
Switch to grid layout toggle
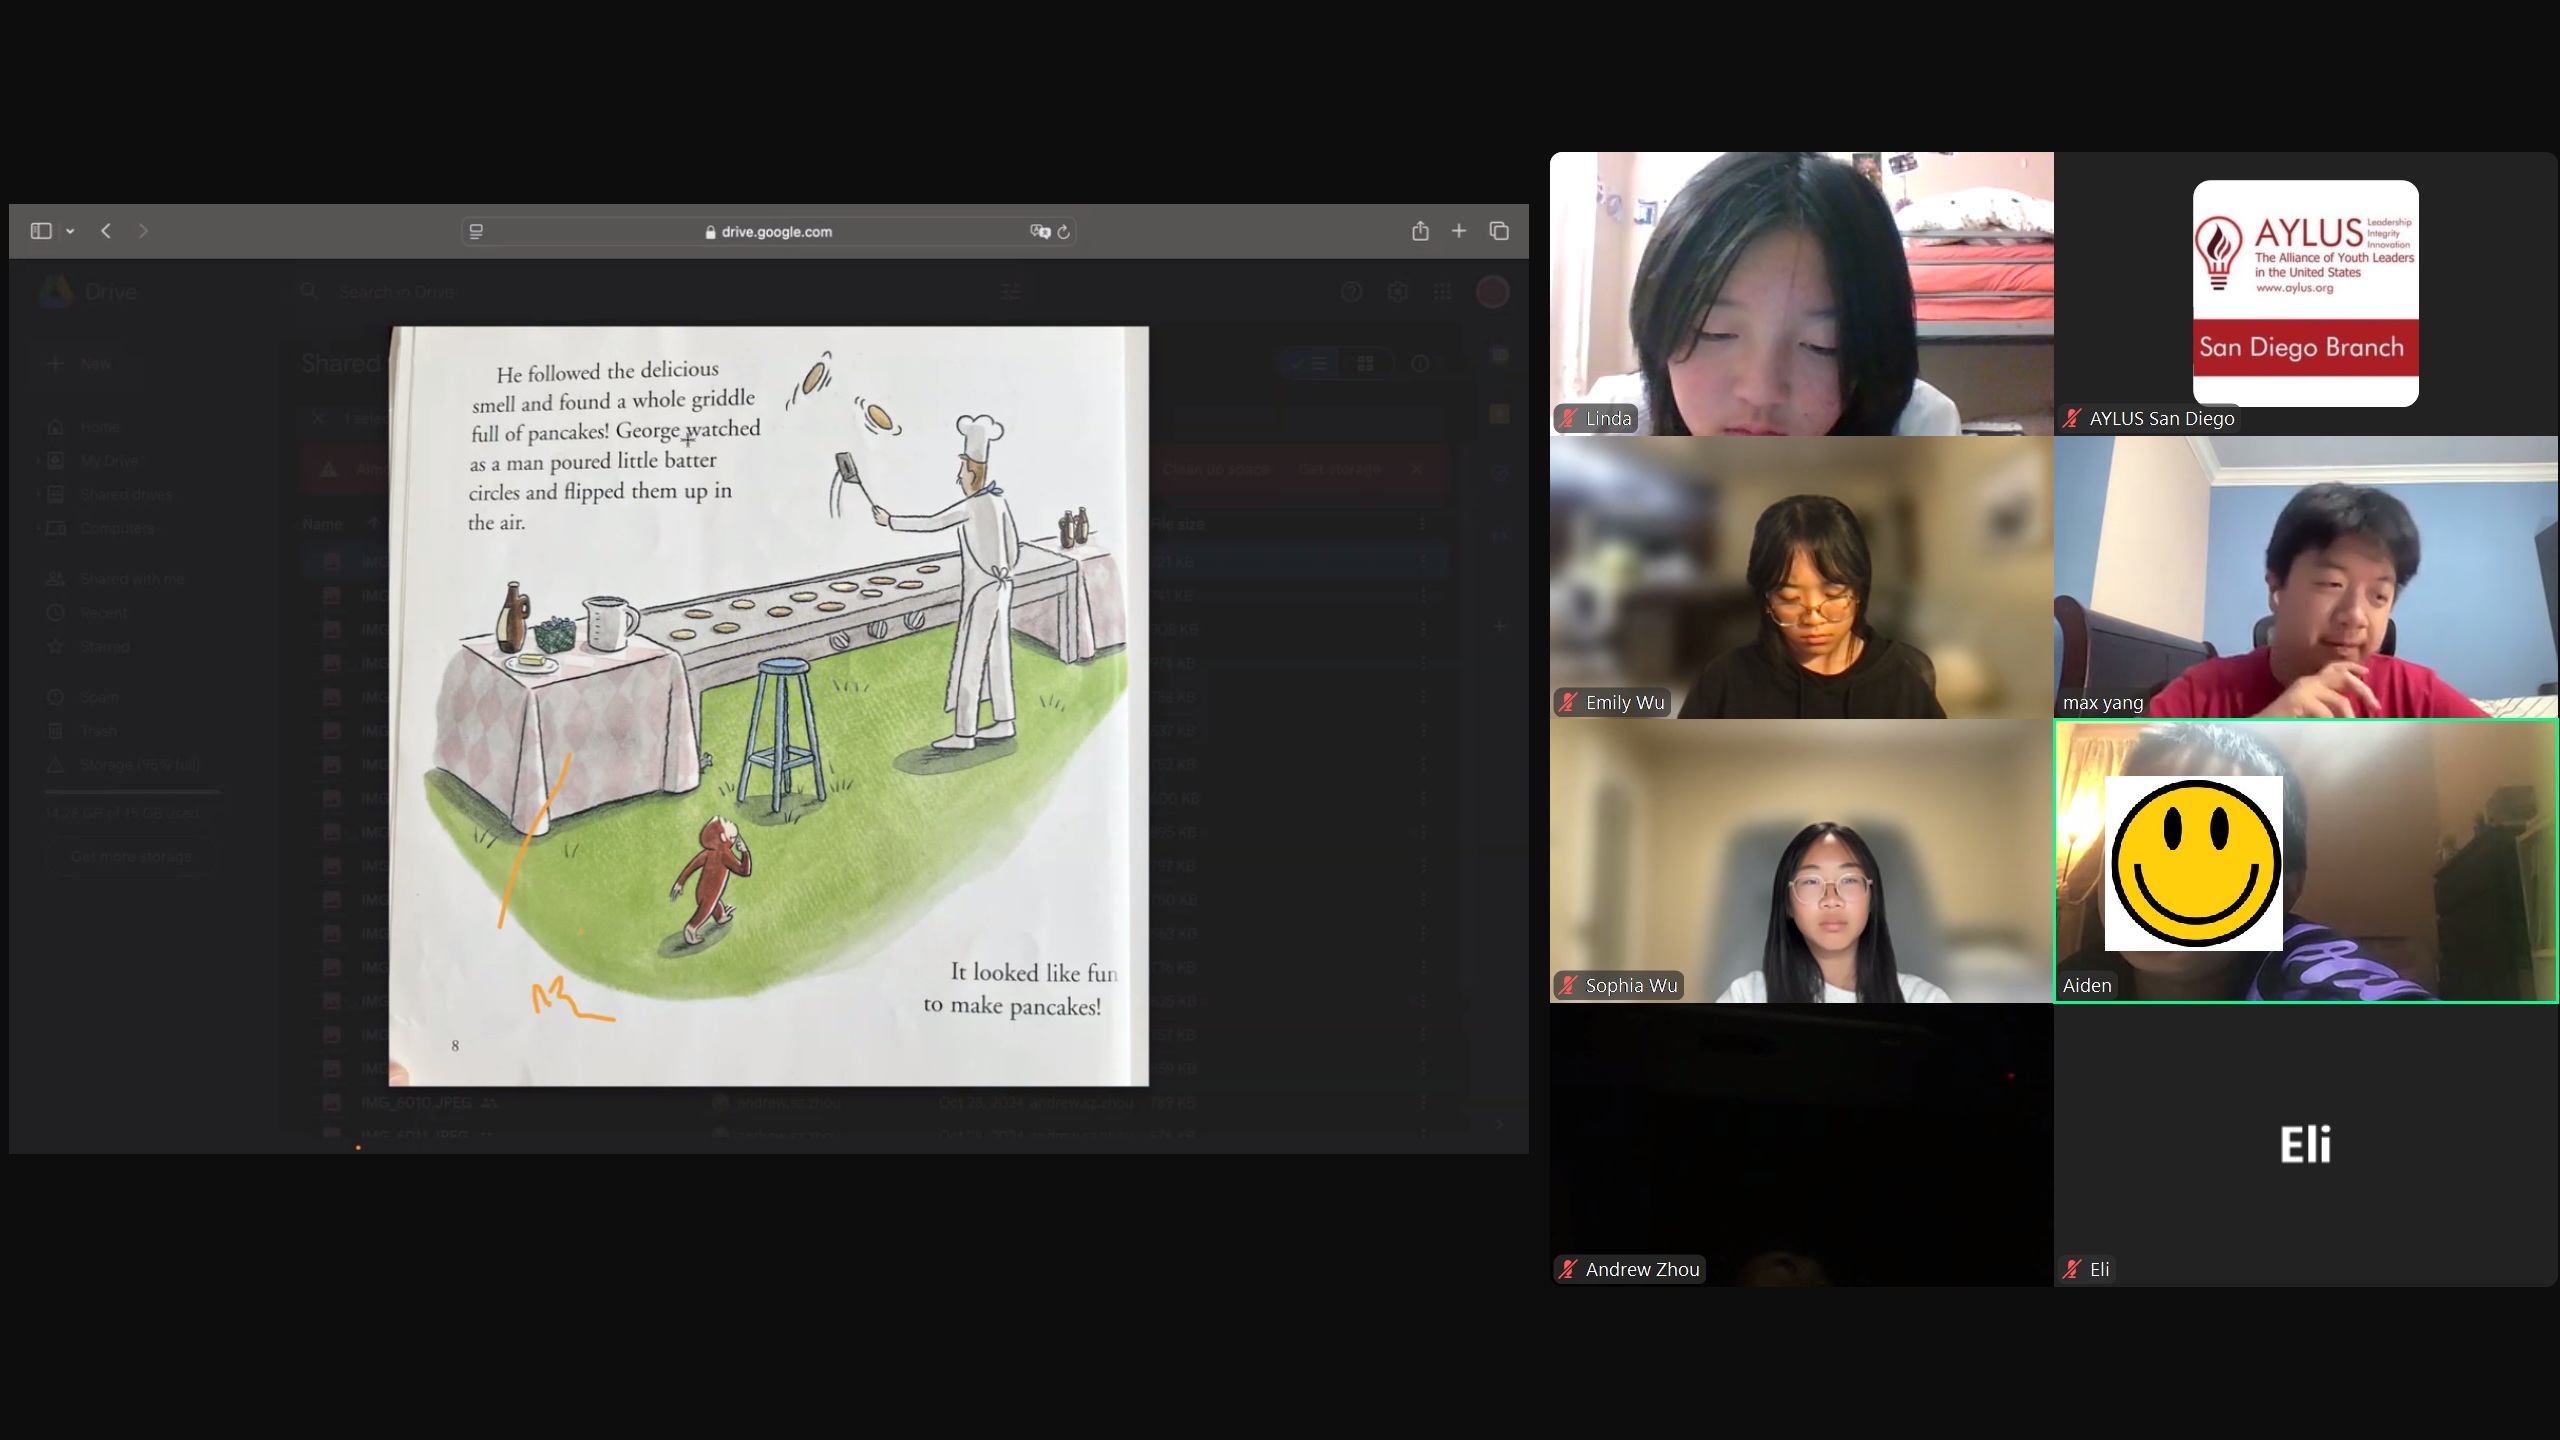[1366, 364]
